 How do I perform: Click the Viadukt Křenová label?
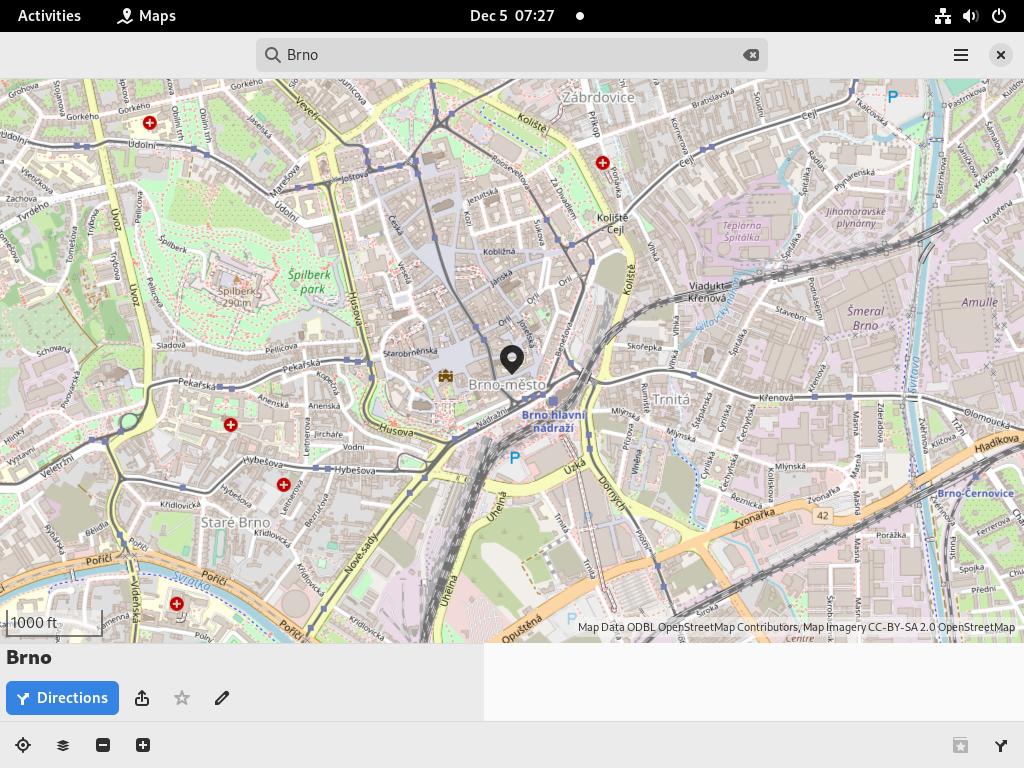click(x=707, y=292)
